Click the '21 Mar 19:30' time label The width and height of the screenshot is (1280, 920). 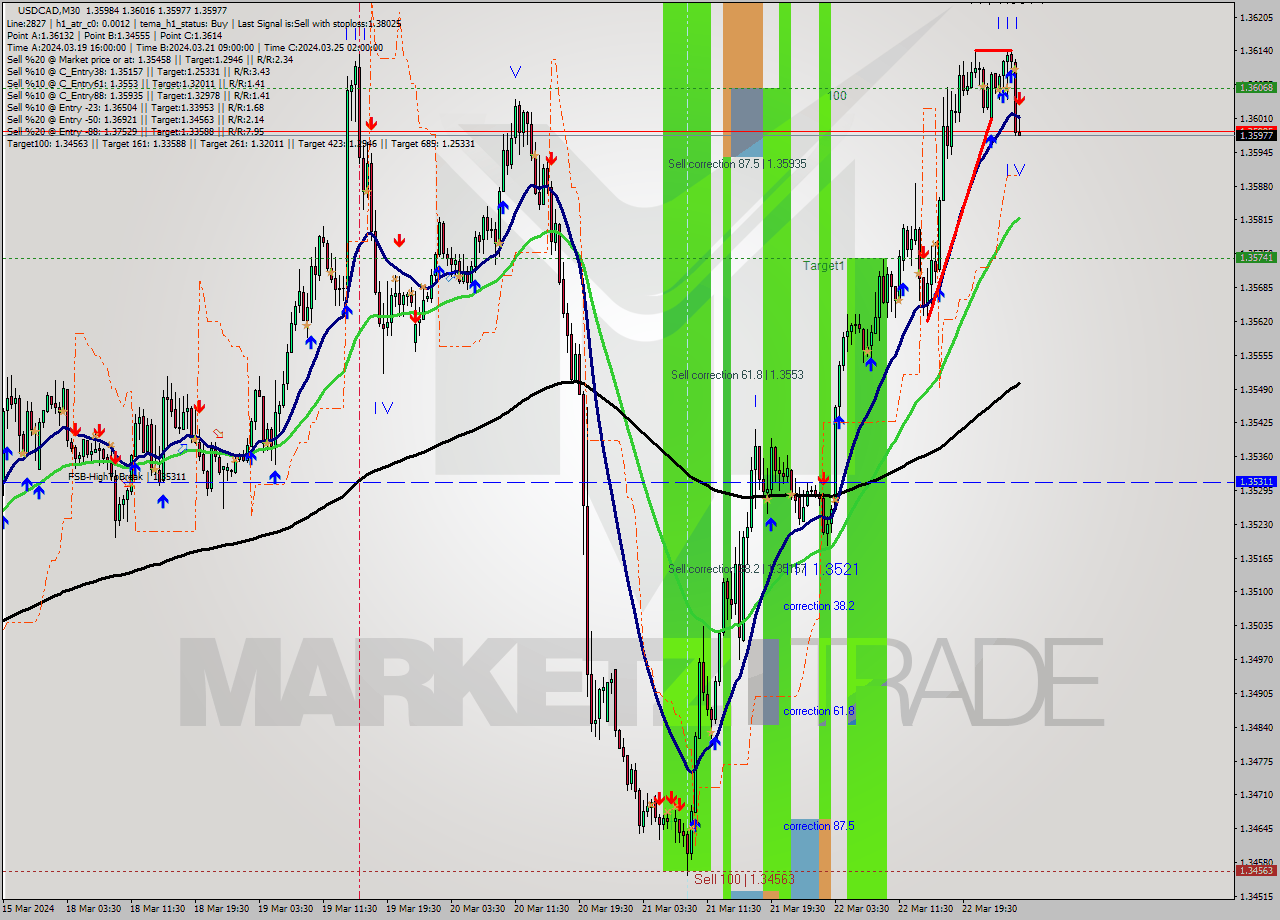[x=799, y=909]
